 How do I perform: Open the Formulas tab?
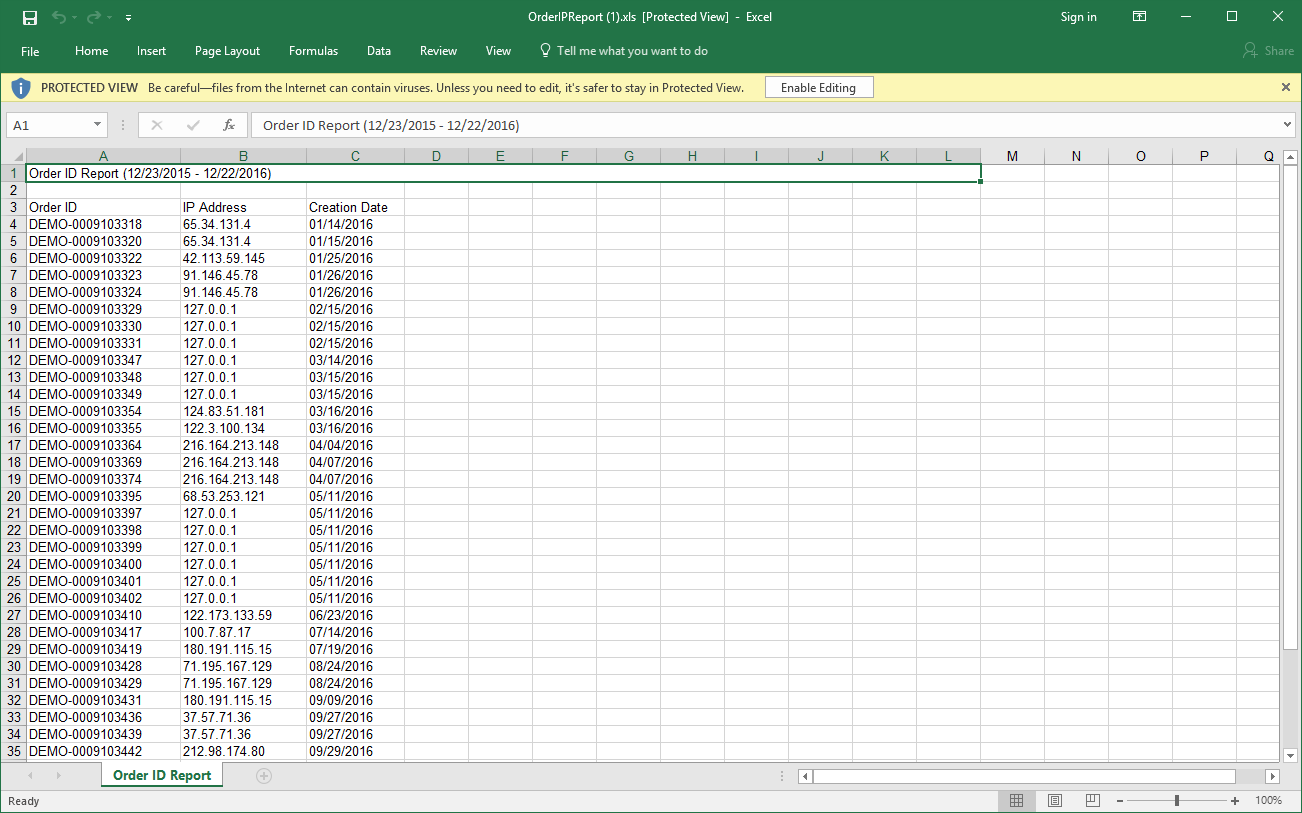(x=313, y=51)
